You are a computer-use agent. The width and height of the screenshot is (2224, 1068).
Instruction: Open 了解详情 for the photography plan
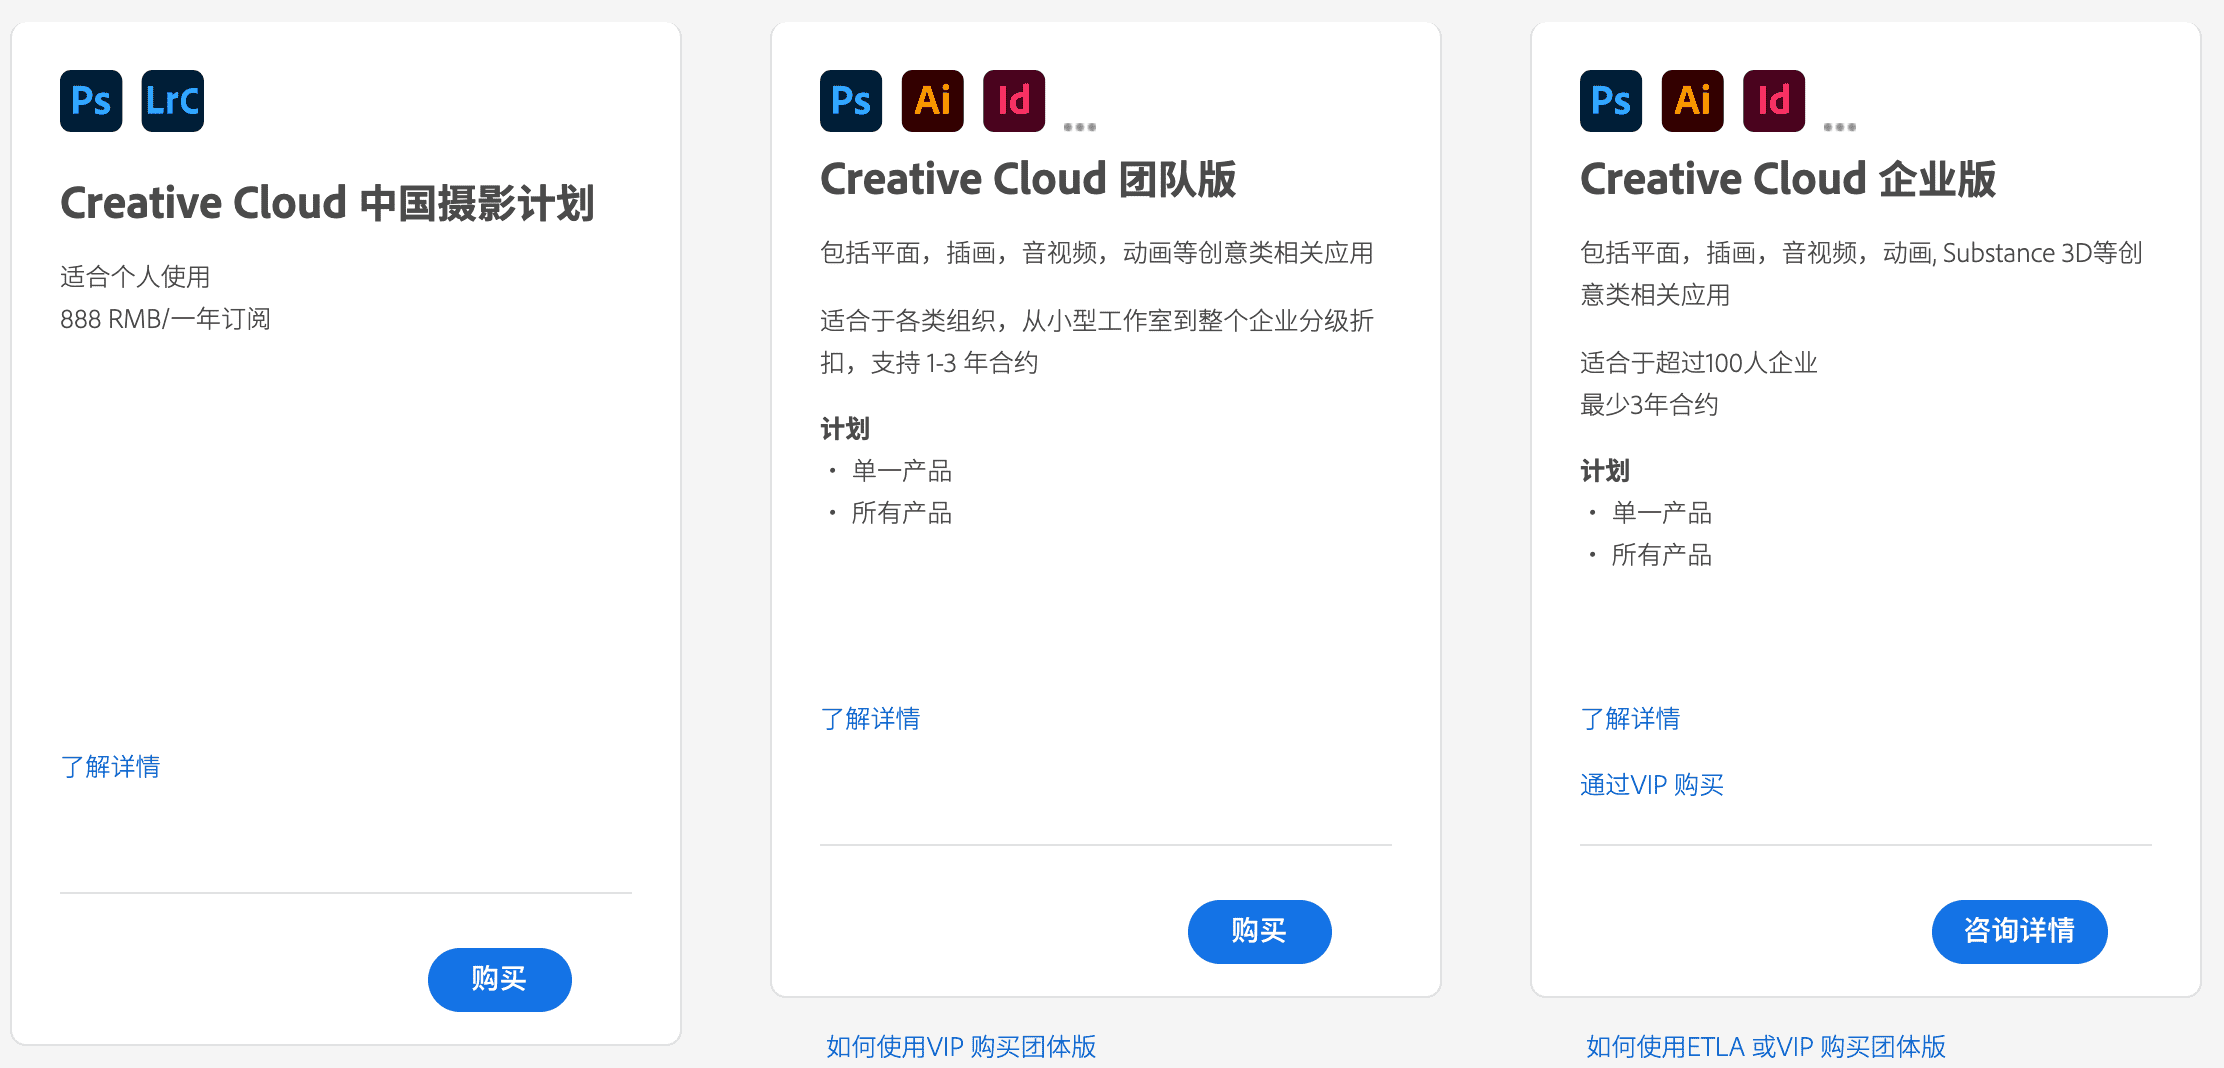[110, 766]
